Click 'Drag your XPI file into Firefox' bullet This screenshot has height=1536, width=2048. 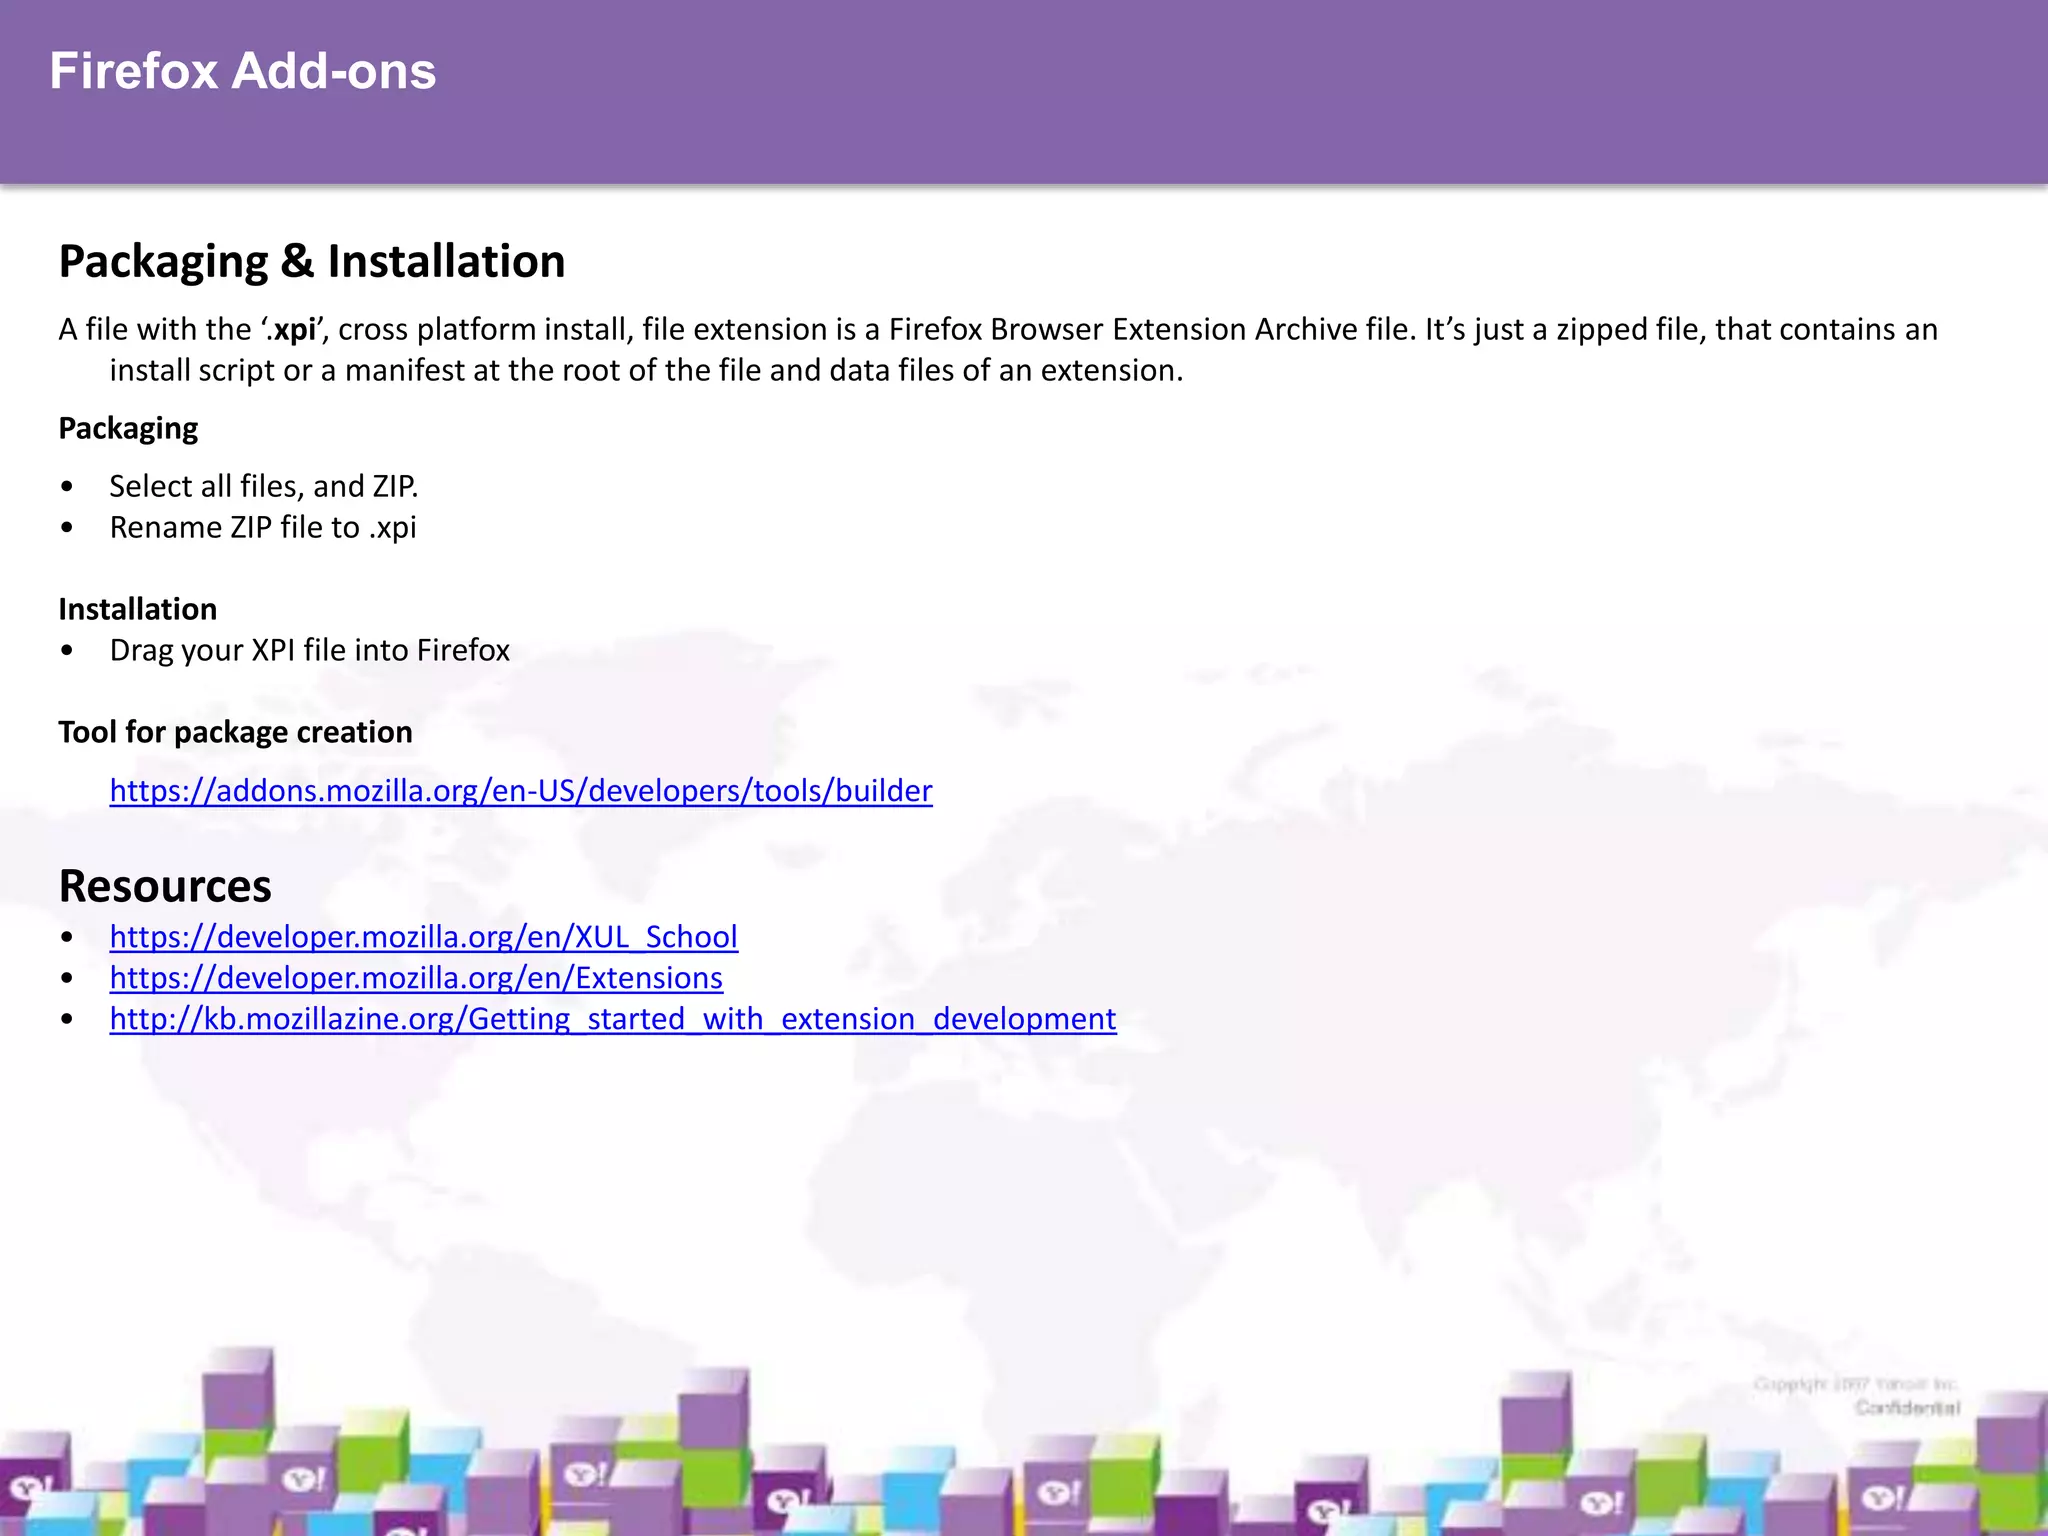[310, 650]
